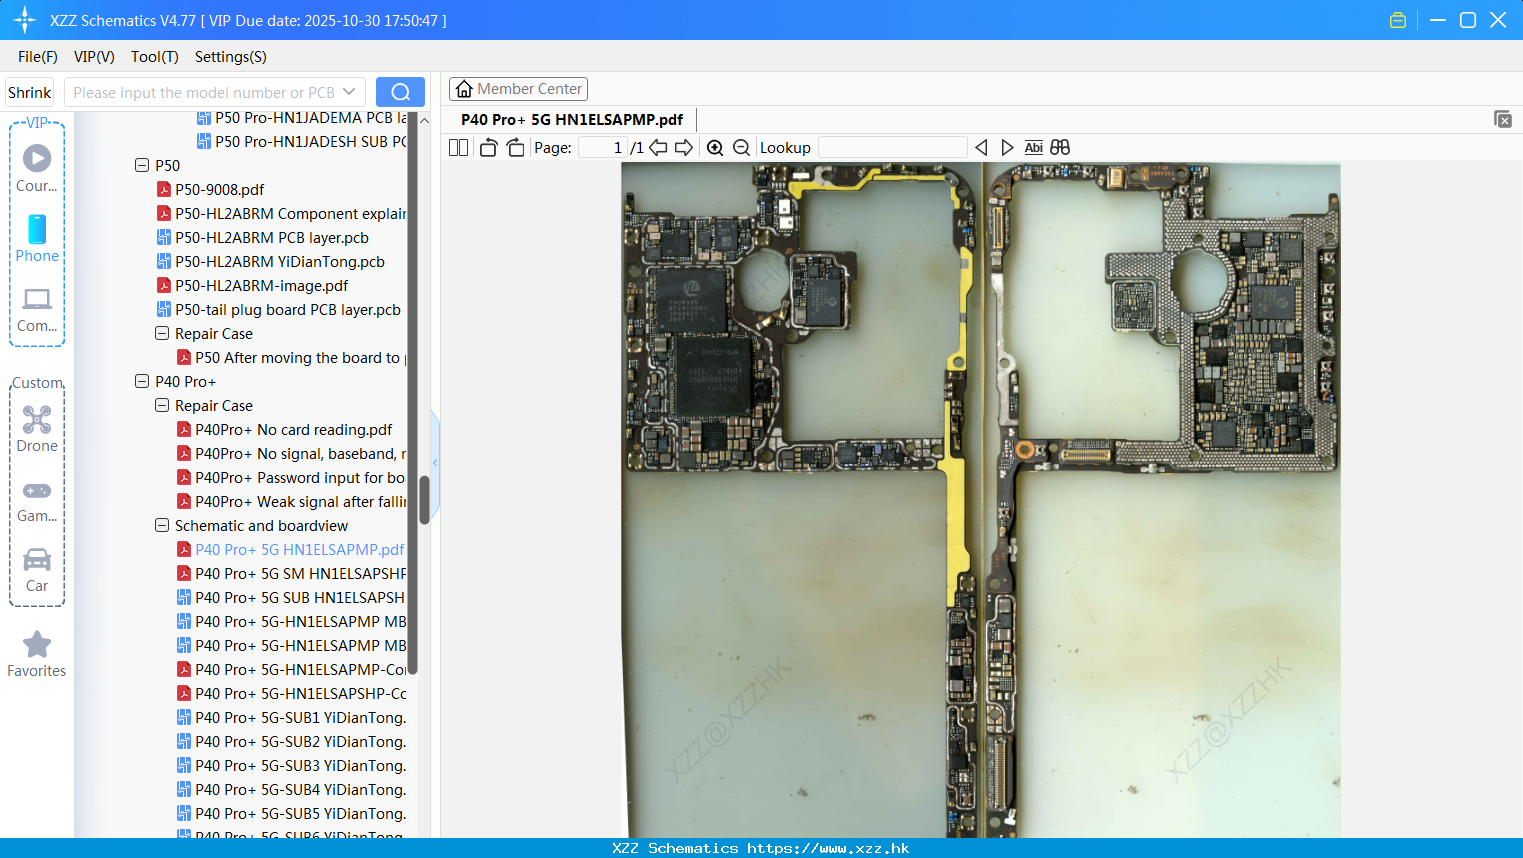Open the model number dropdown
The image size is (1523, 858).
click(349, 92)
